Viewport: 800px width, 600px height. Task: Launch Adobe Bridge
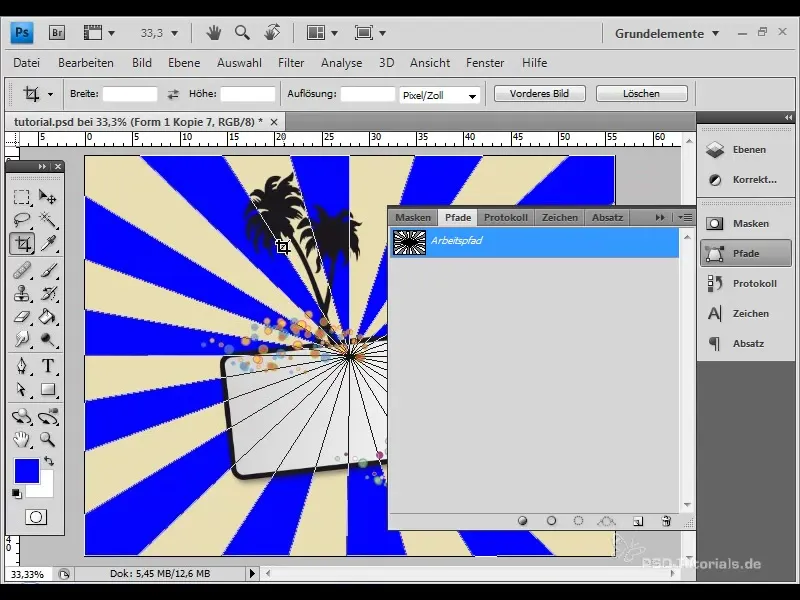[57, 33]
